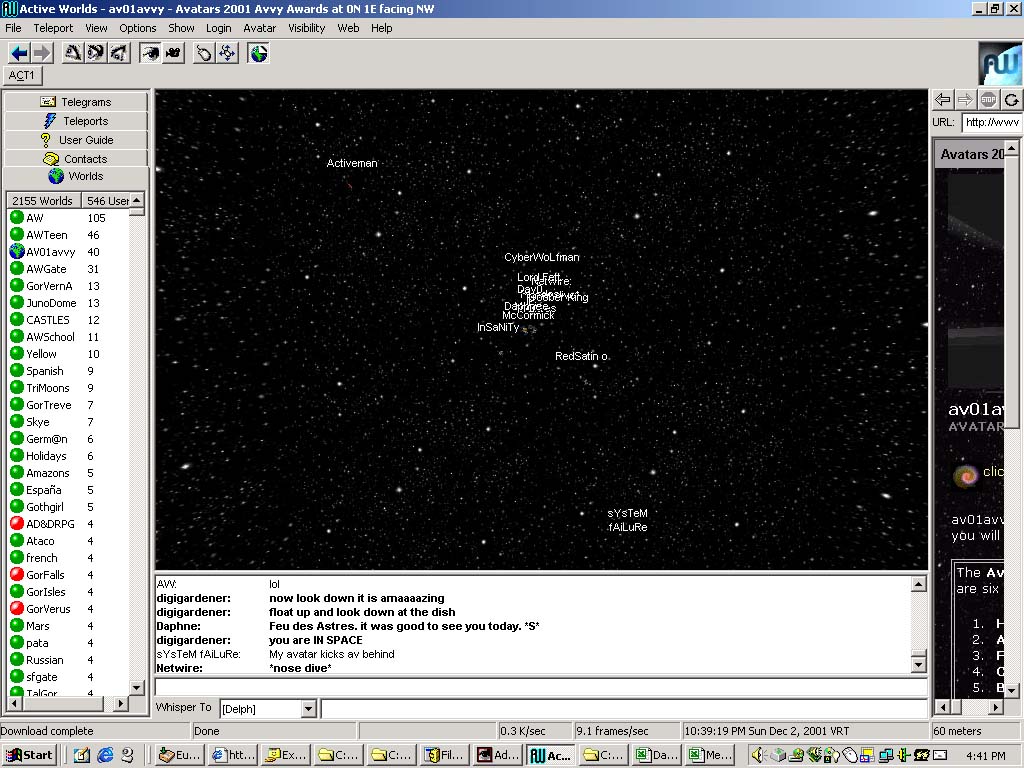Toggle mouse move mode icon
The width and height of the screenshot is (1024, 768).
click(204, 53)
